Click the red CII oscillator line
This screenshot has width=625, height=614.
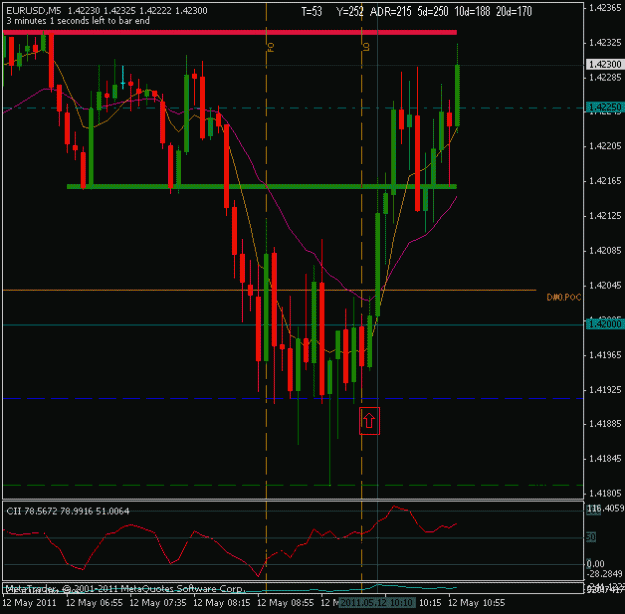[230, 540]
